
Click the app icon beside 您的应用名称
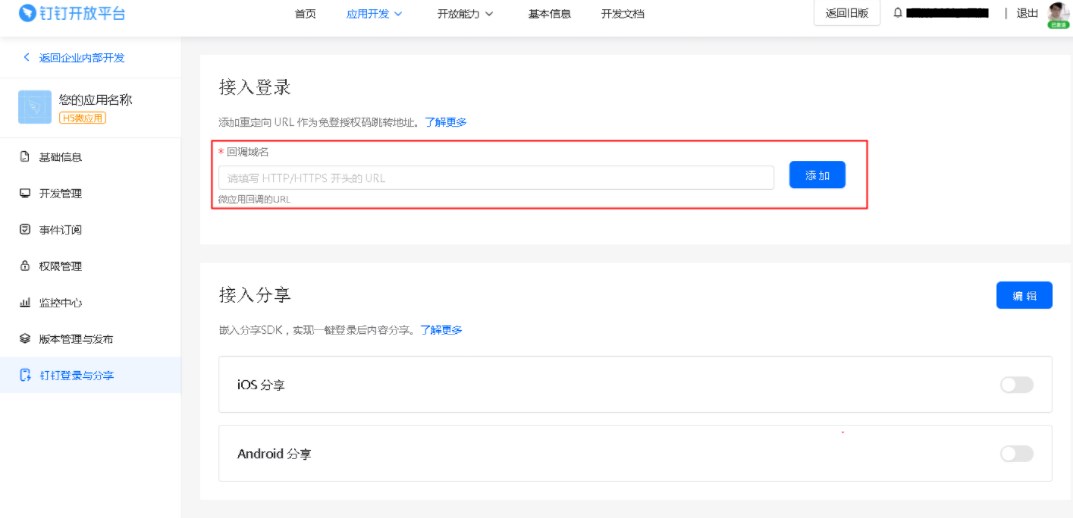[x=35, y=107]
